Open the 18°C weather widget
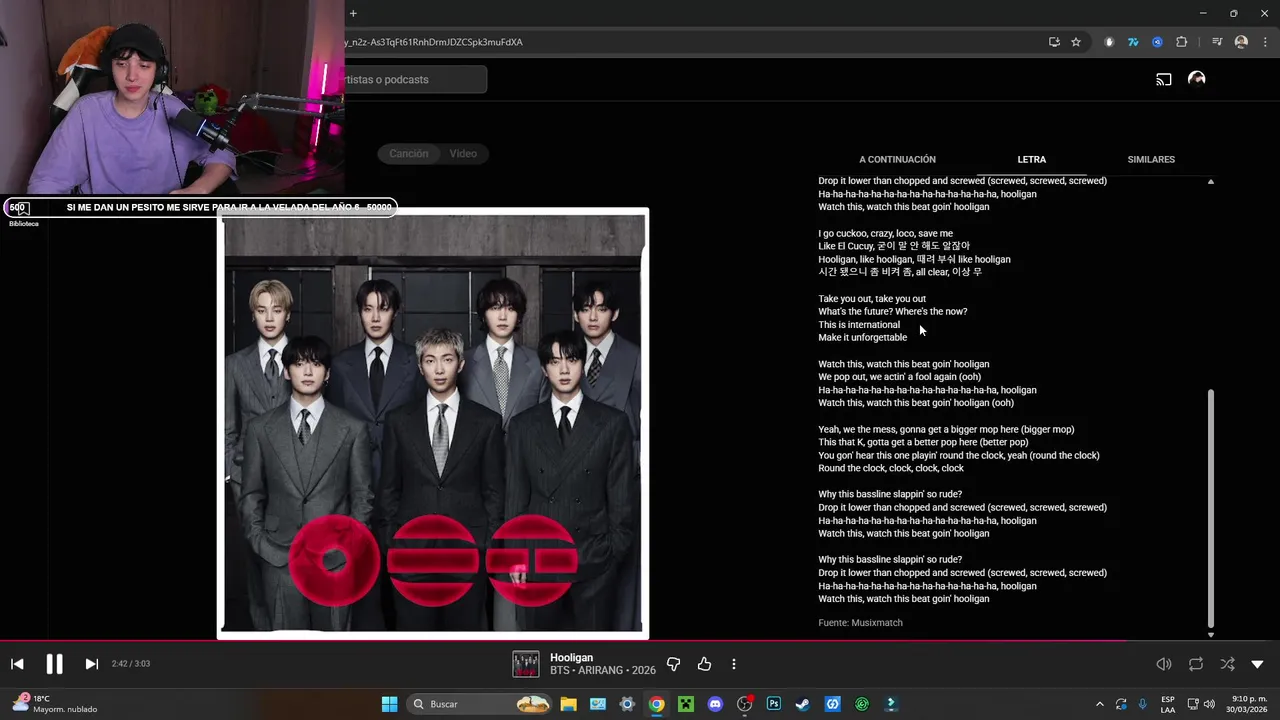This screenshot has height=720, width=1280. [55, 704]
